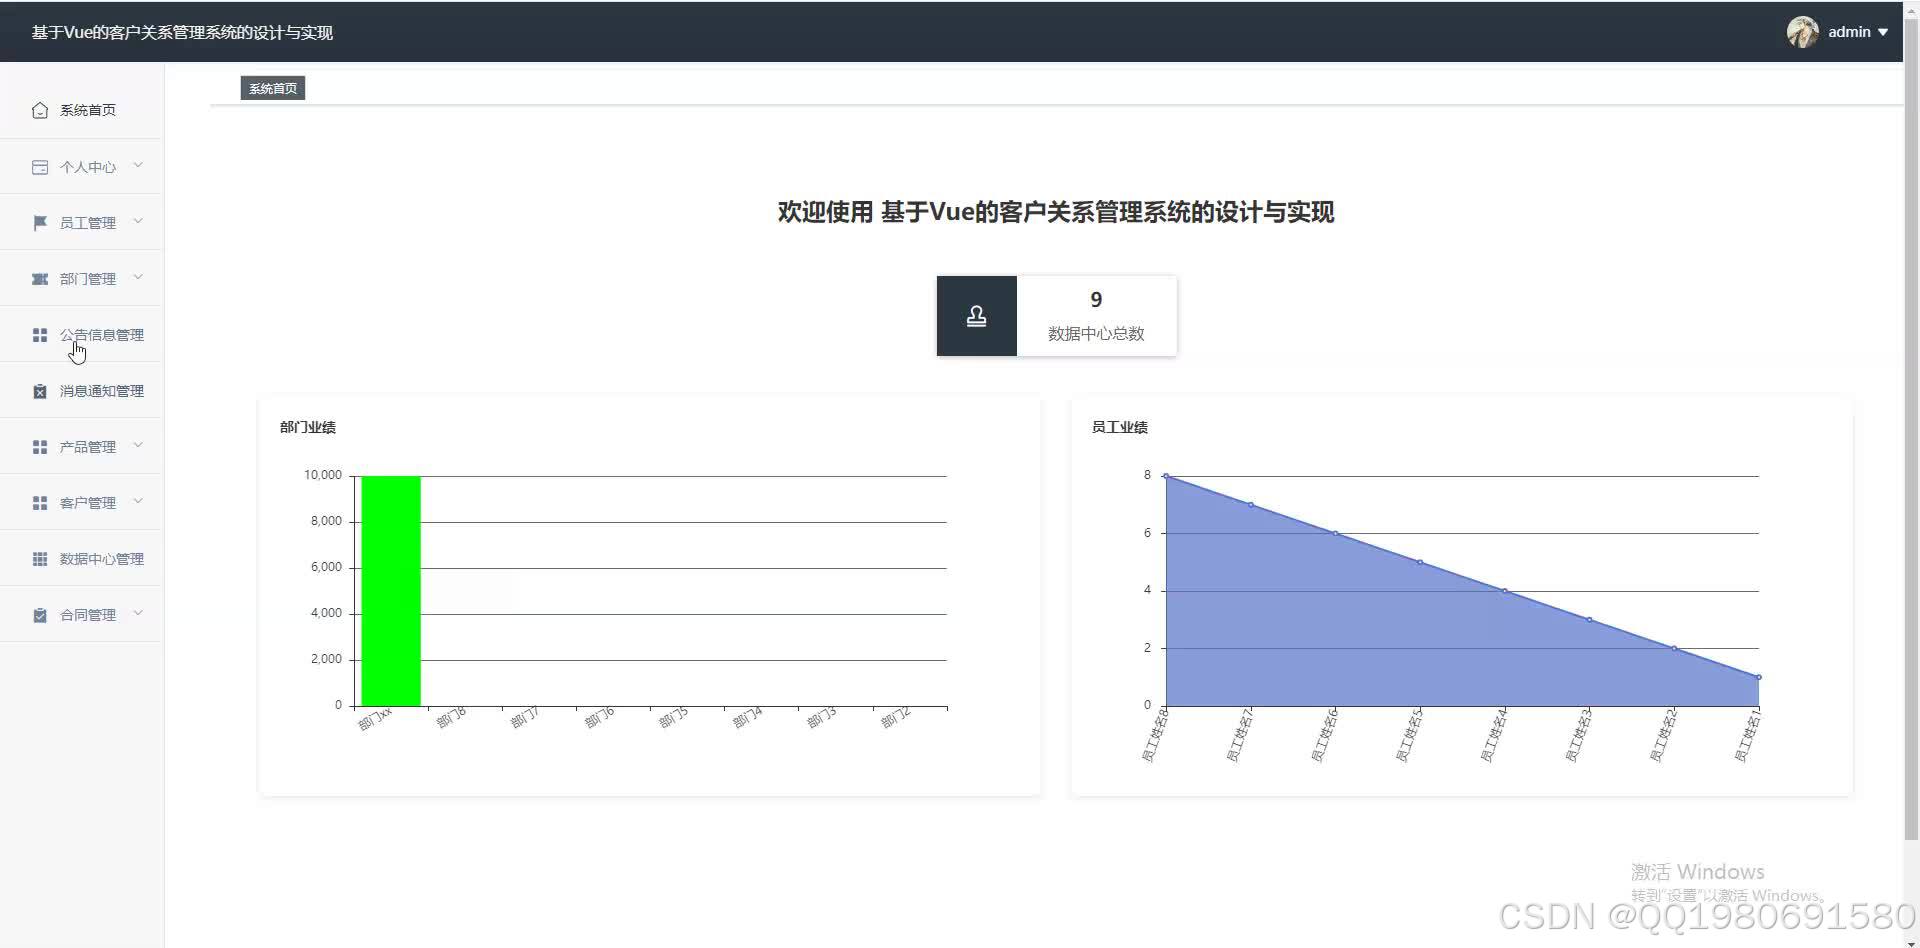Select the 系统首页 breadcrumb tab

(x=272, y=88)
